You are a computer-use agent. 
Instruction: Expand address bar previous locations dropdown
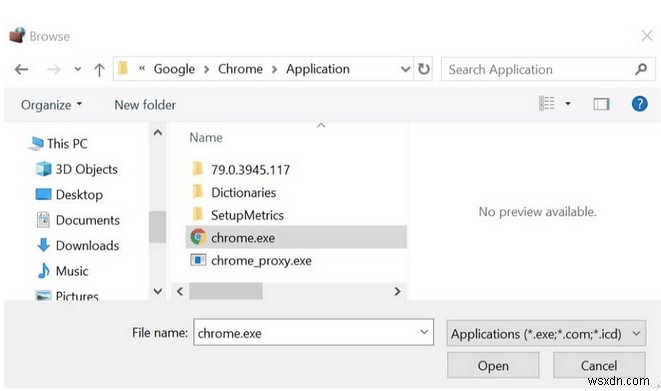pos(406,69)
